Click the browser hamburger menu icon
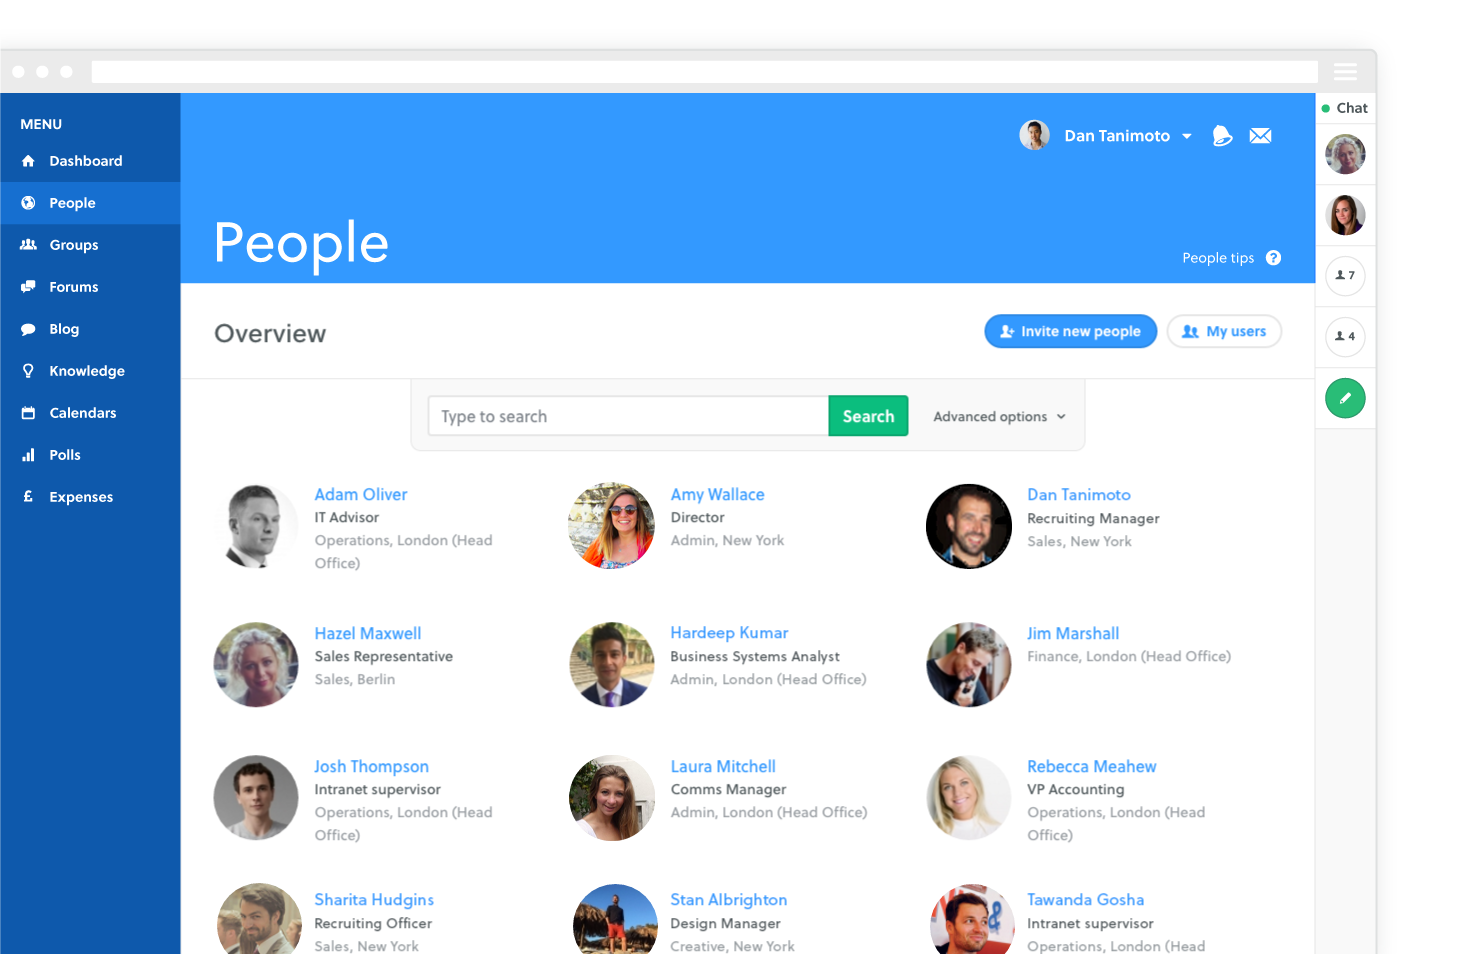This screenshot has width=1475, height=954. tap(1345, 72)
